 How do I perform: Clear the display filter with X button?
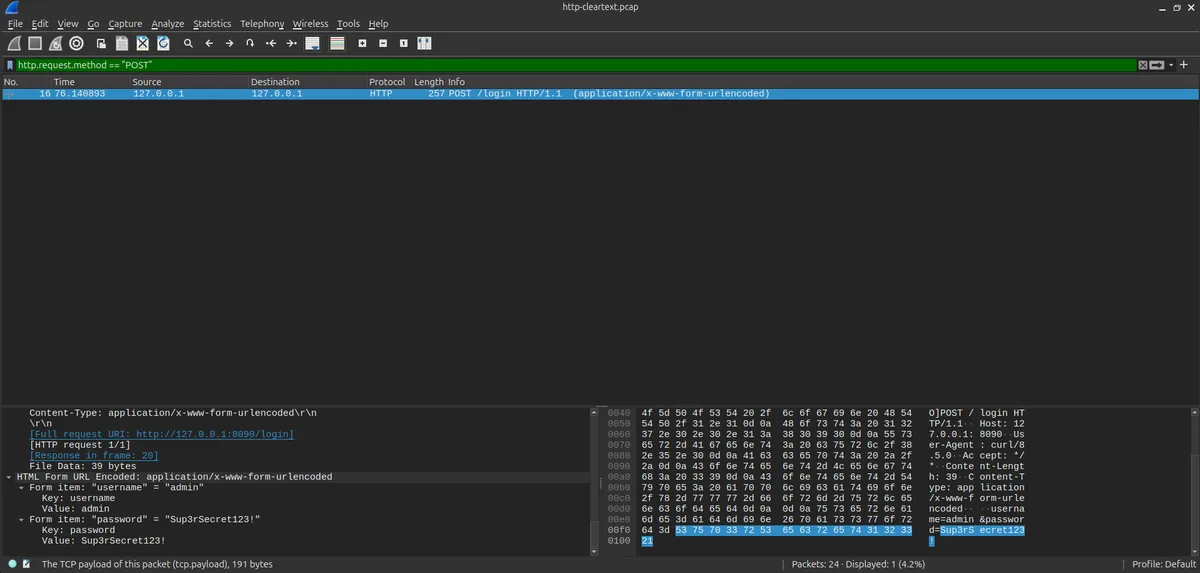(1143, 65)
